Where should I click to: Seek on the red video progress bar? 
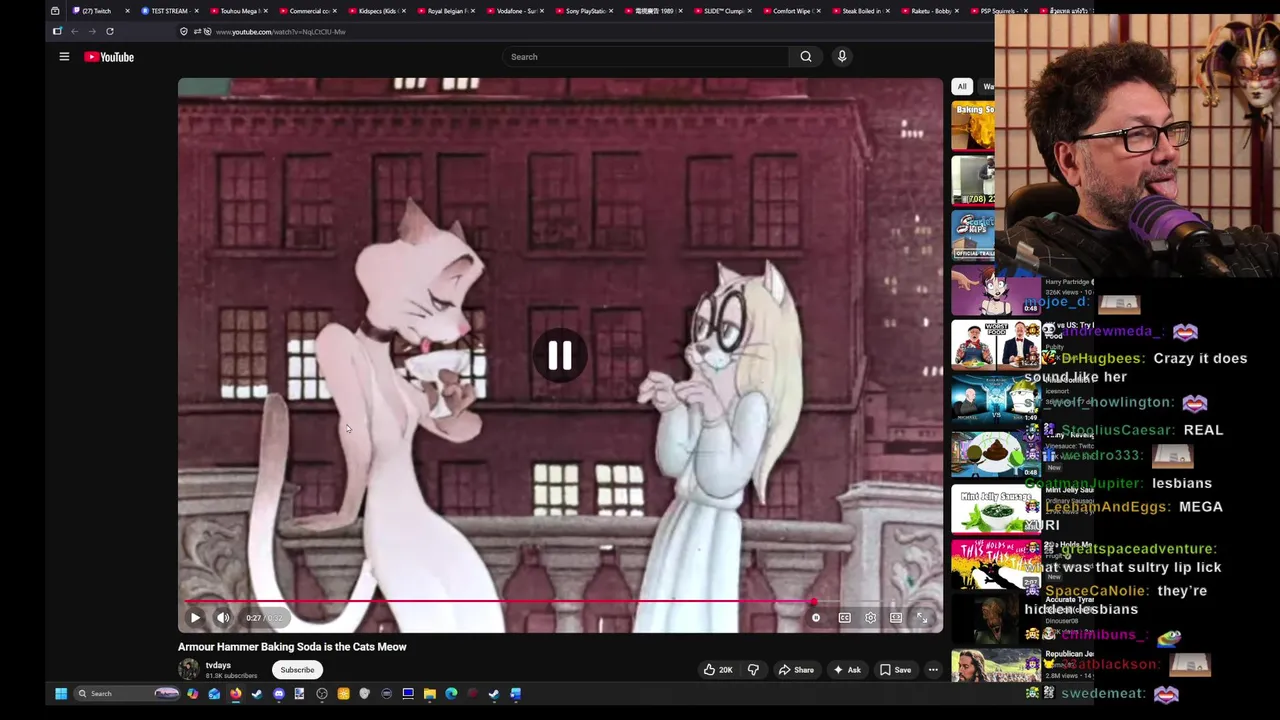tap(560, 602)
